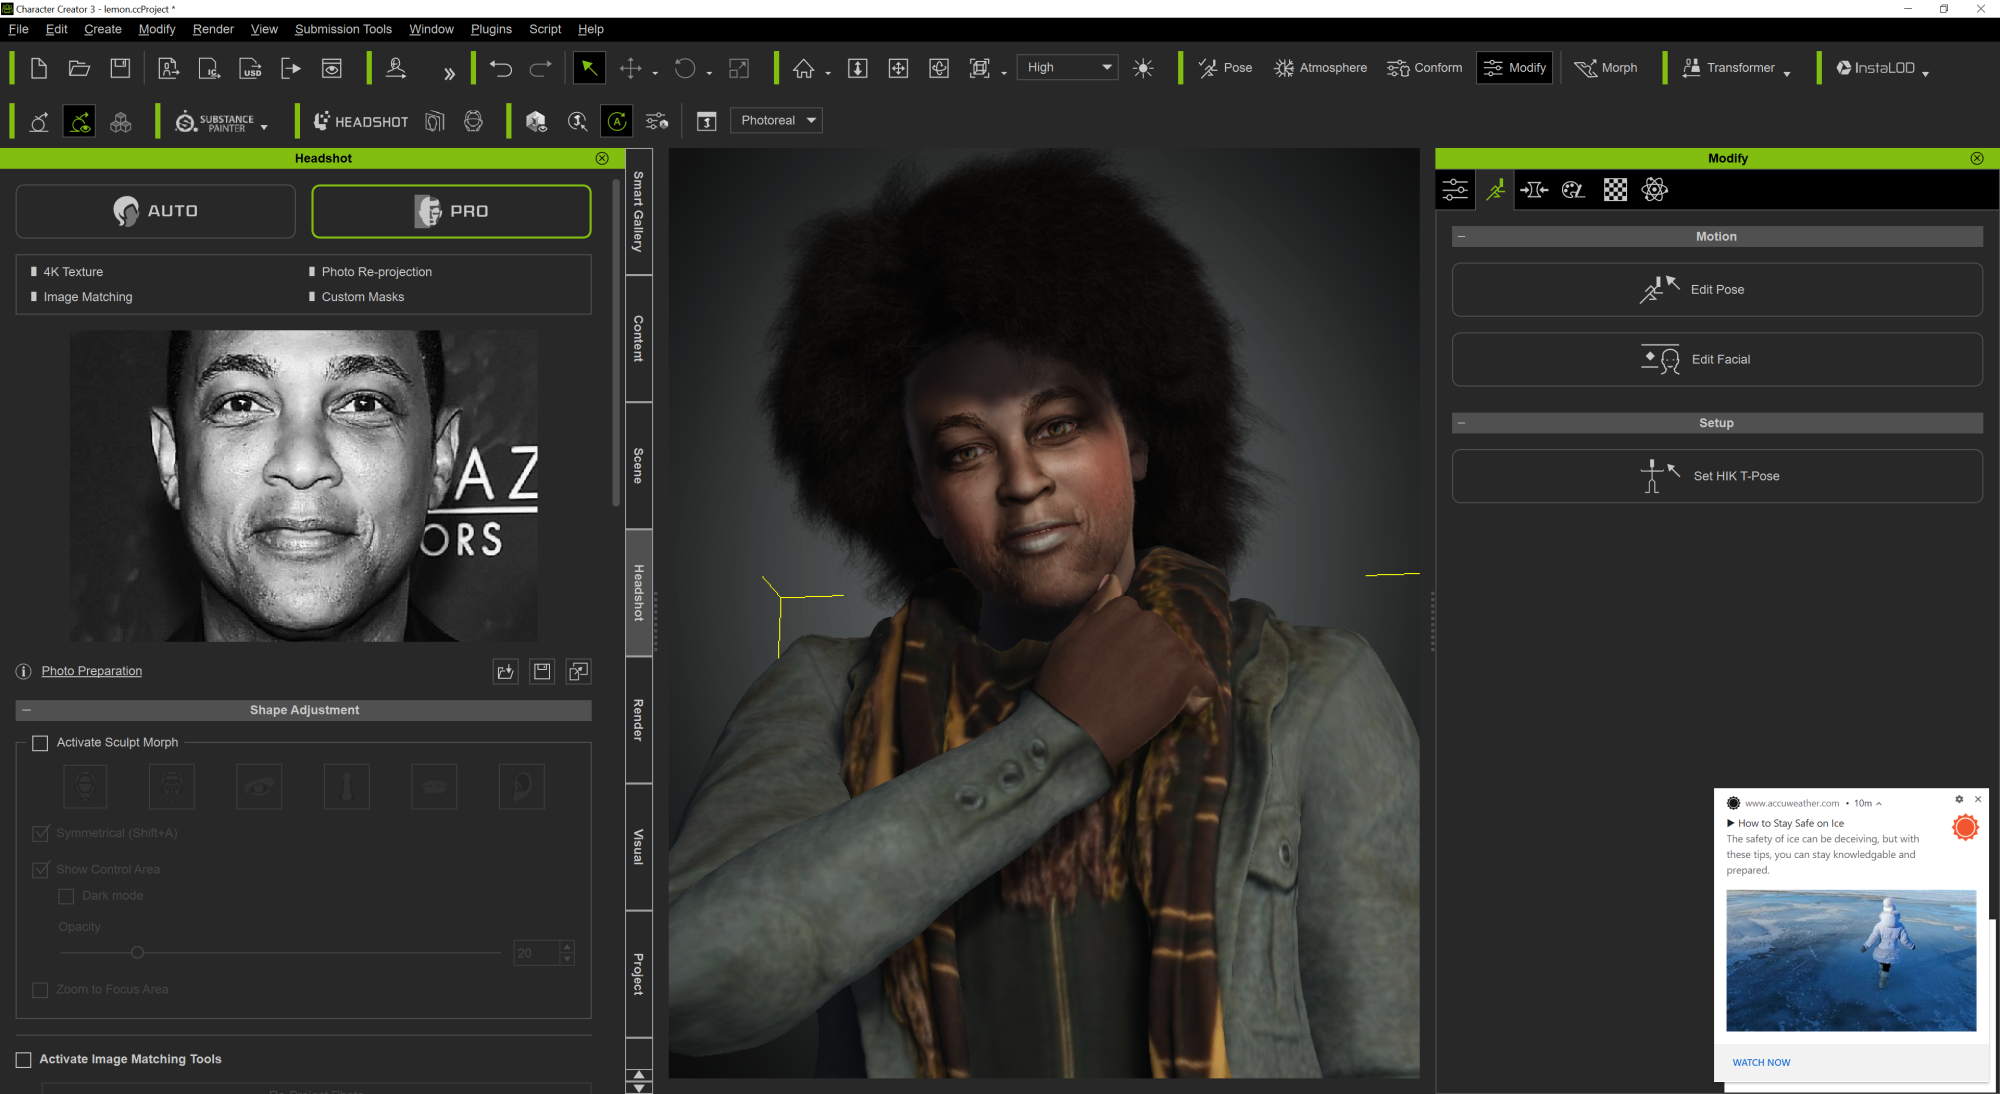Expand the toolbar overflow chevron
Screen dimensions: 2000x1094
tap(449, 72)
